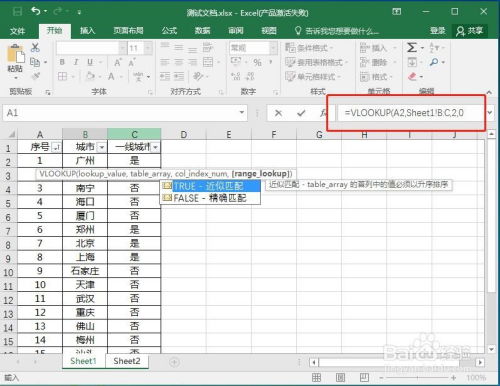The image size is (500, 386).
Task: Switch to Page Break Preview in status bar
Action: point(364,378)
